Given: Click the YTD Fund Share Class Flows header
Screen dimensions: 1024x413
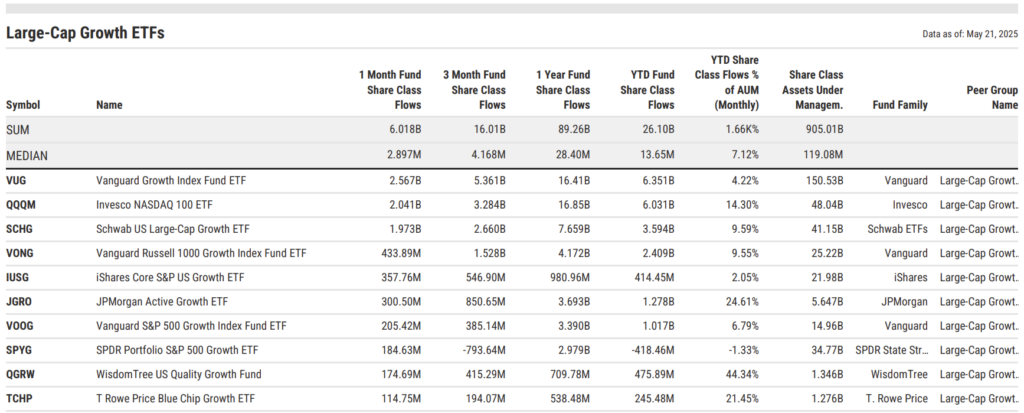Looking at the screenshot, I should click(x=647, y=90).
